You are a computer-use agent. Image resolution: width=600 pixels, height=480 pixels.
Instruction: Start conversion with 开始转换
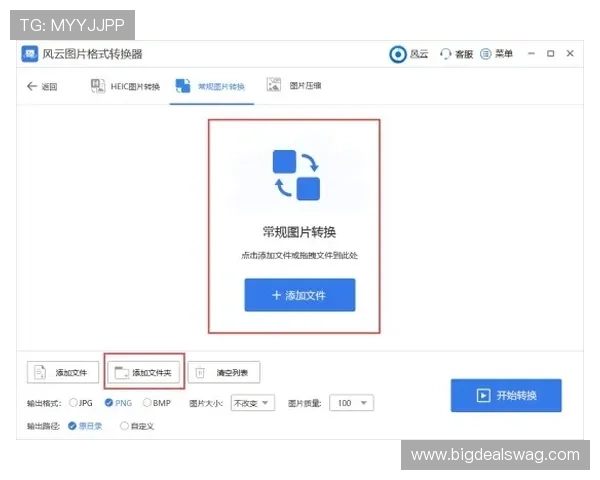click(506, 395)
